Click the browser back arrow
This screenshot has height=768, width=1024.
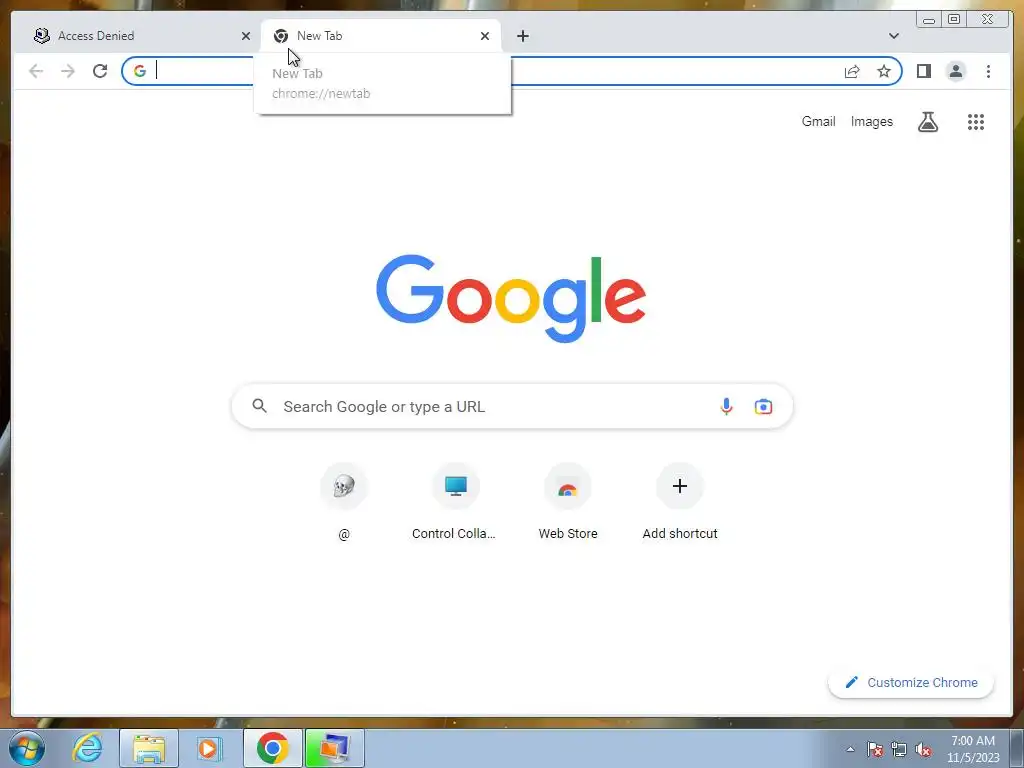36,71
